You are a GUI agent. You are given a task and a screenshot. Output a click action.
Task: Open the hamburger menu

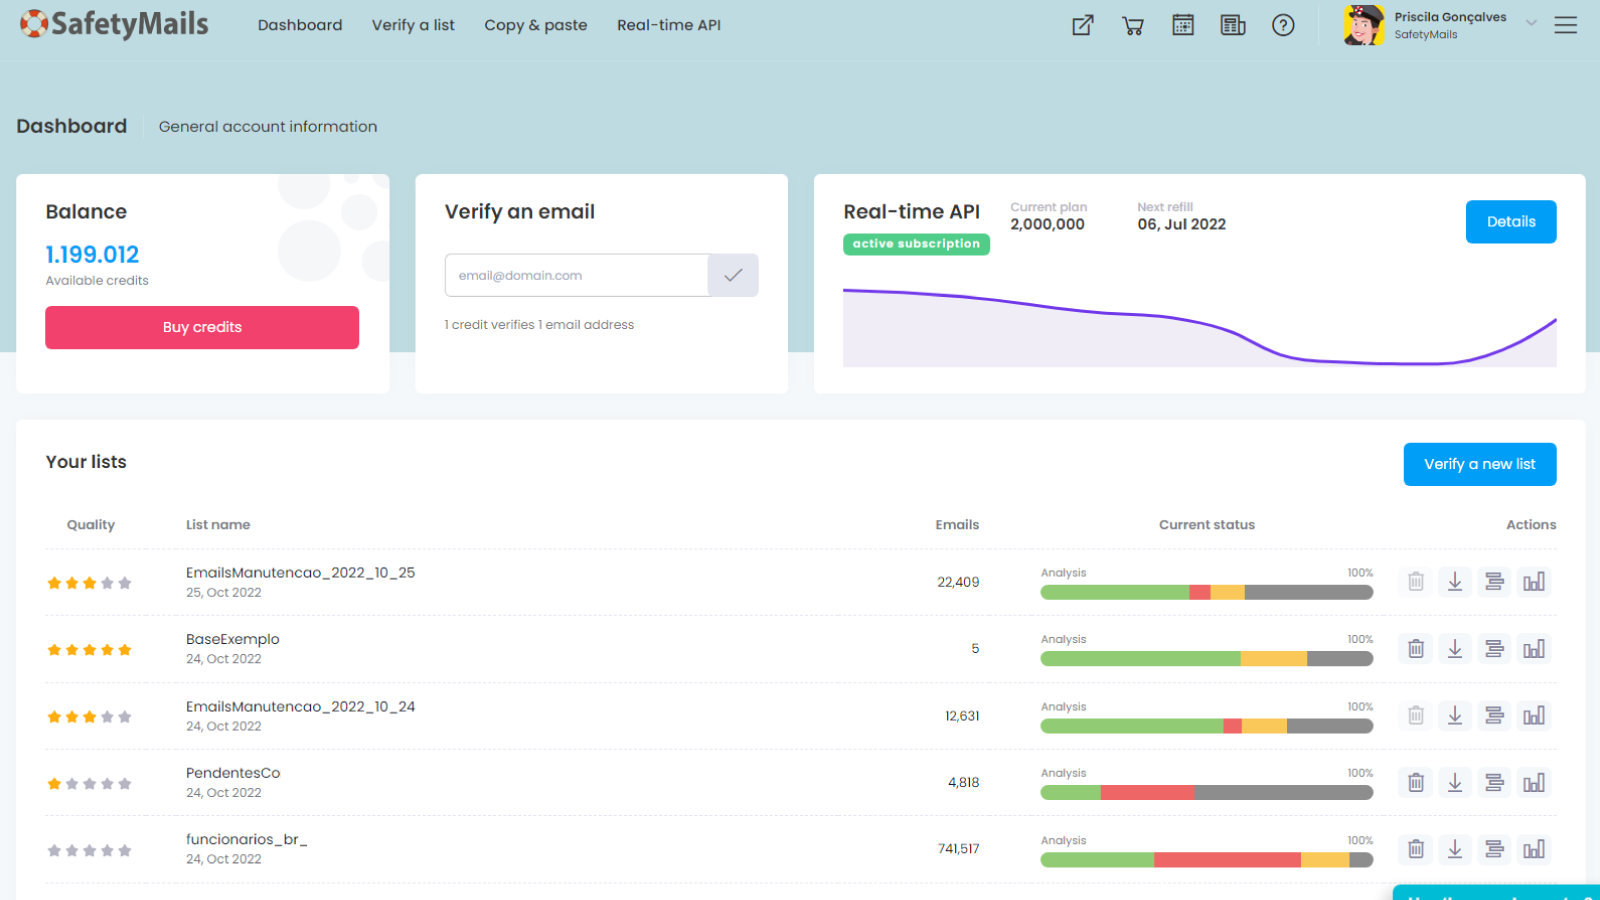click(x=1565, y=26)
